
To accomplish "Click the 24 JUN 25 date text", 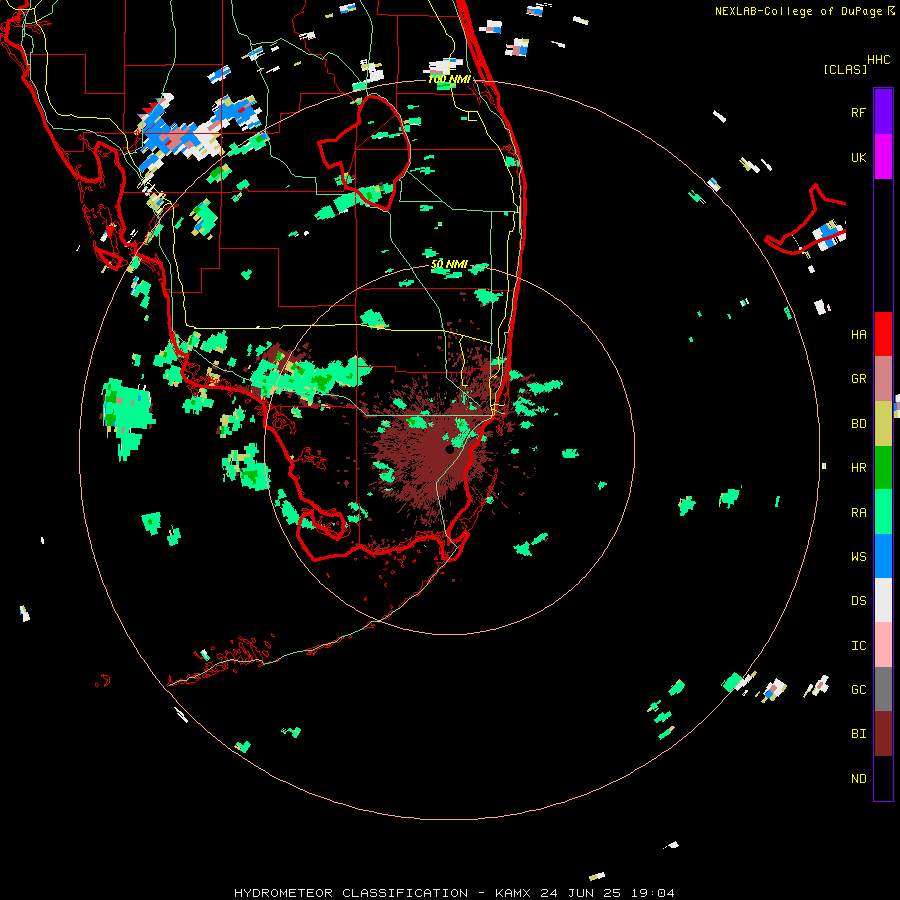I will pyautogui.click(x=581, y=893).
